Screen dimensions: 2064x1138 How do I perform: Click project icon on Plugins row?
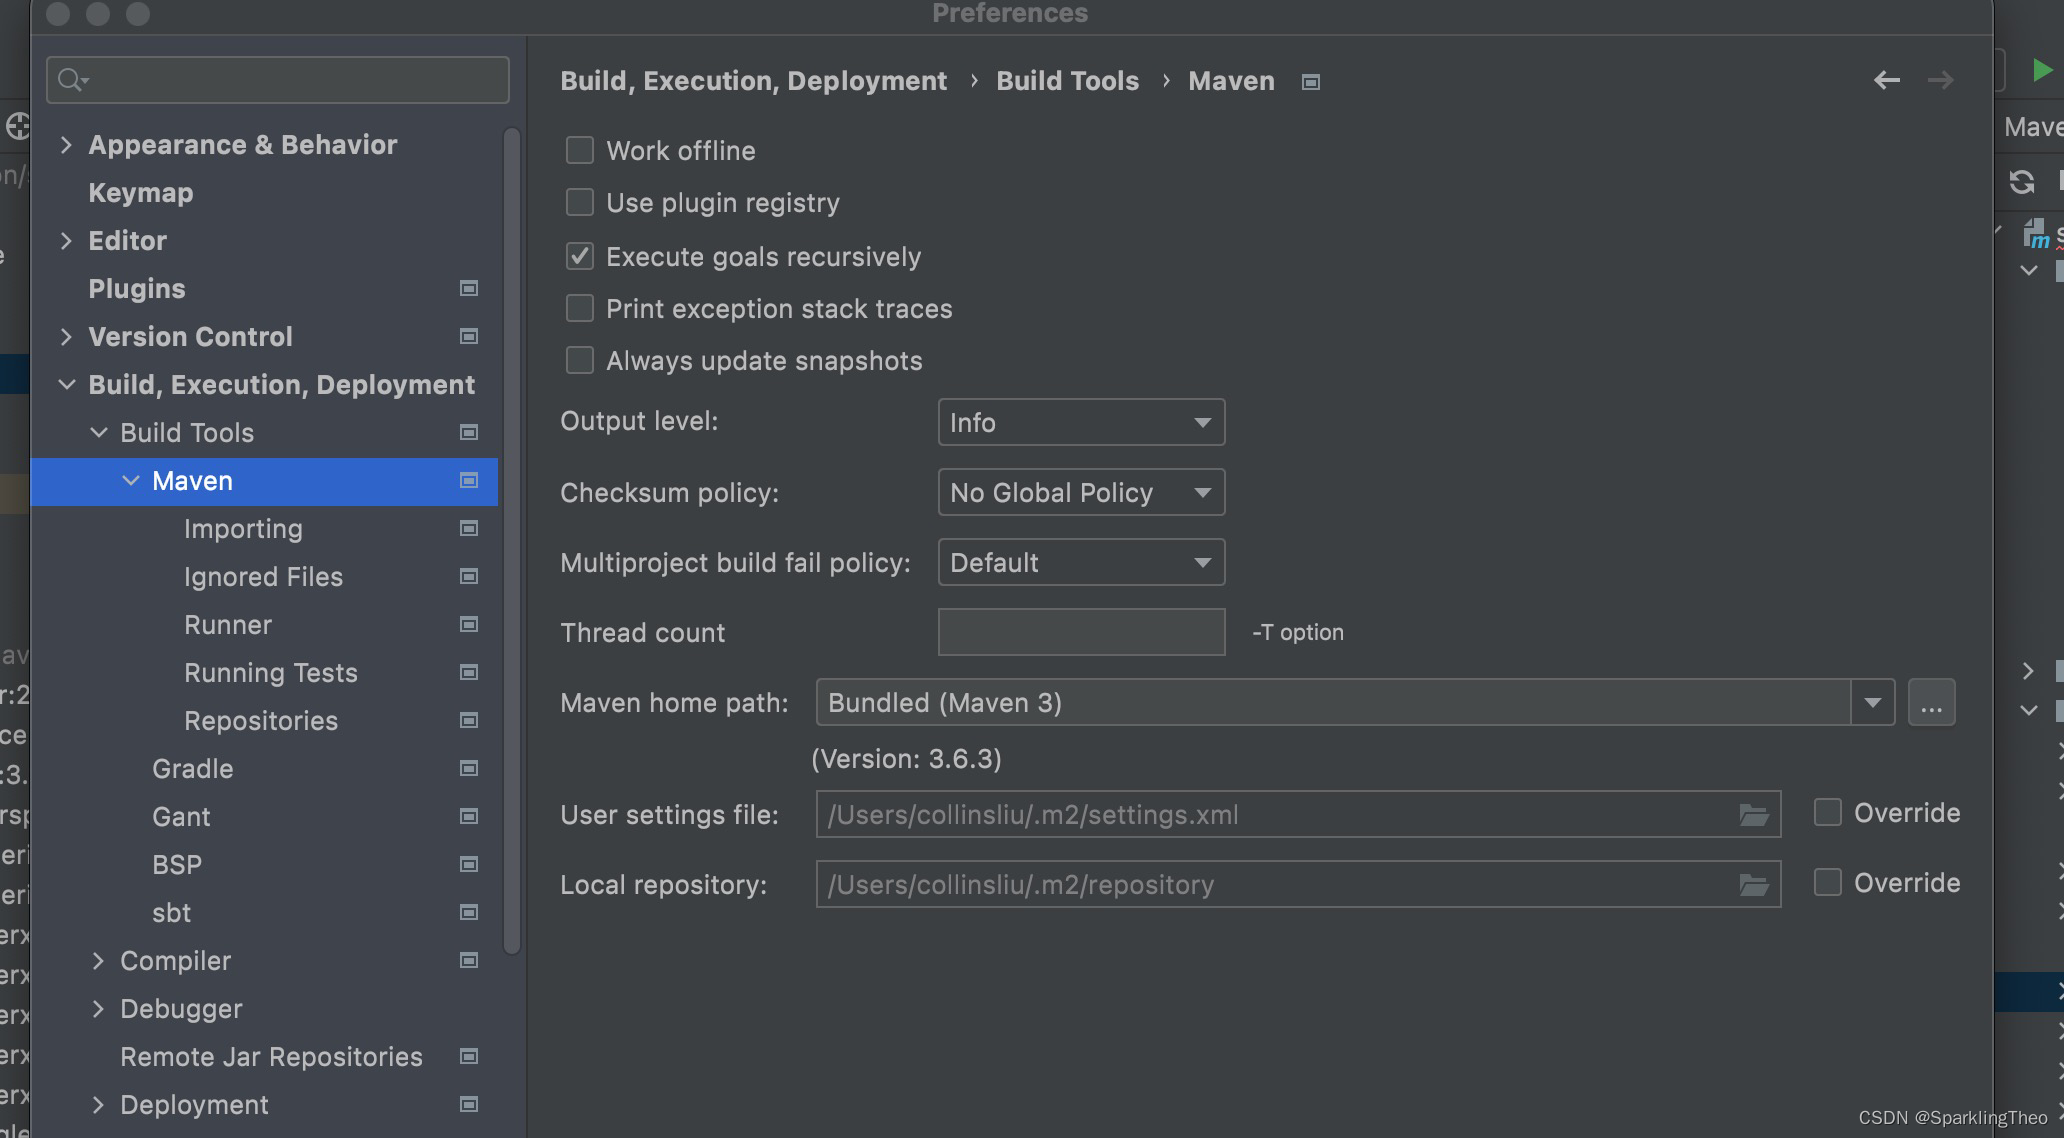tap(468, 289)
